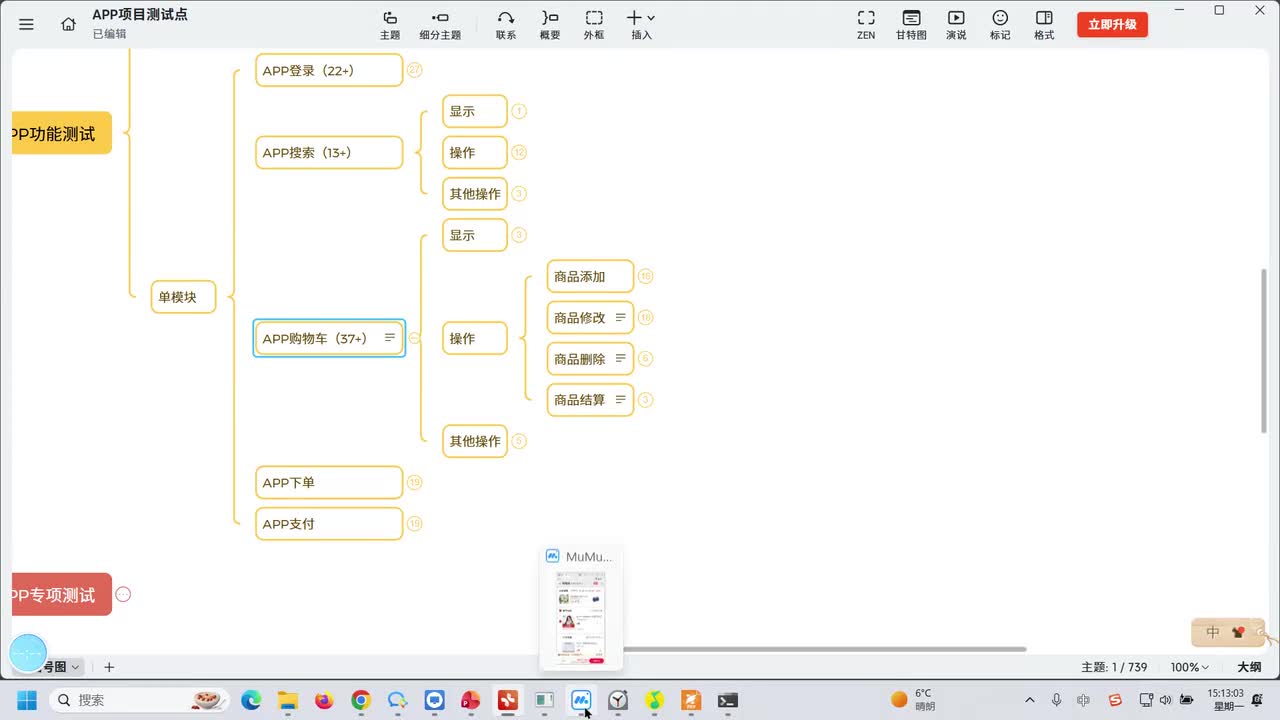Open the format (格式) panel
The image size is (1280, 720).
(1044, 25)
